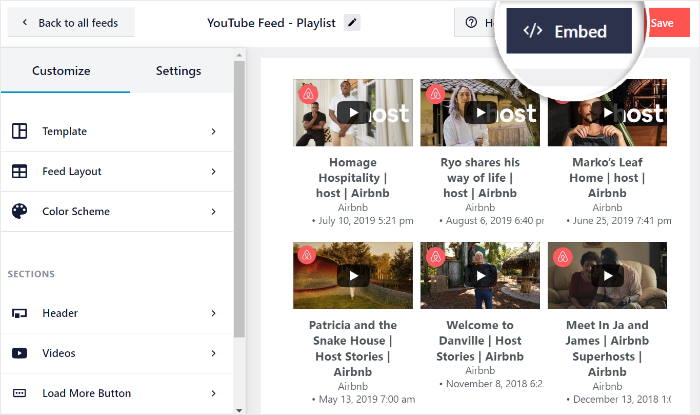700x415 pixels.
Task: Open the Template menu row
Action: click(x=117, y=131)
